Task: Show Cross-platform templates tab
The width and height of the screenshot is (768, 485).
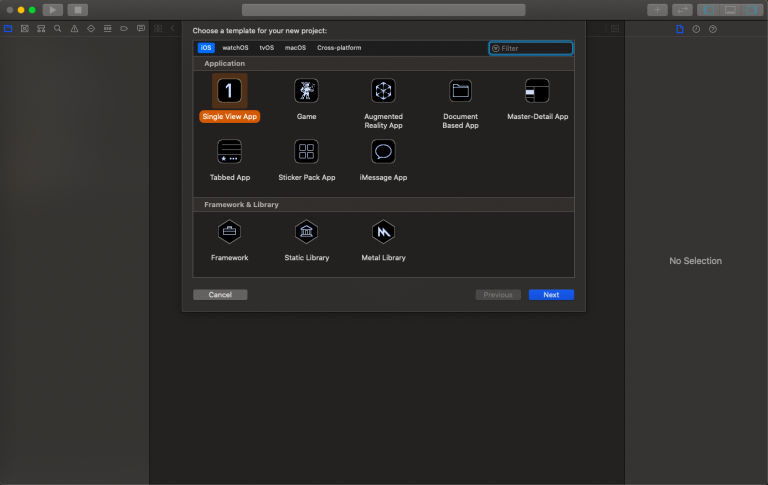Action: point(339,48)
